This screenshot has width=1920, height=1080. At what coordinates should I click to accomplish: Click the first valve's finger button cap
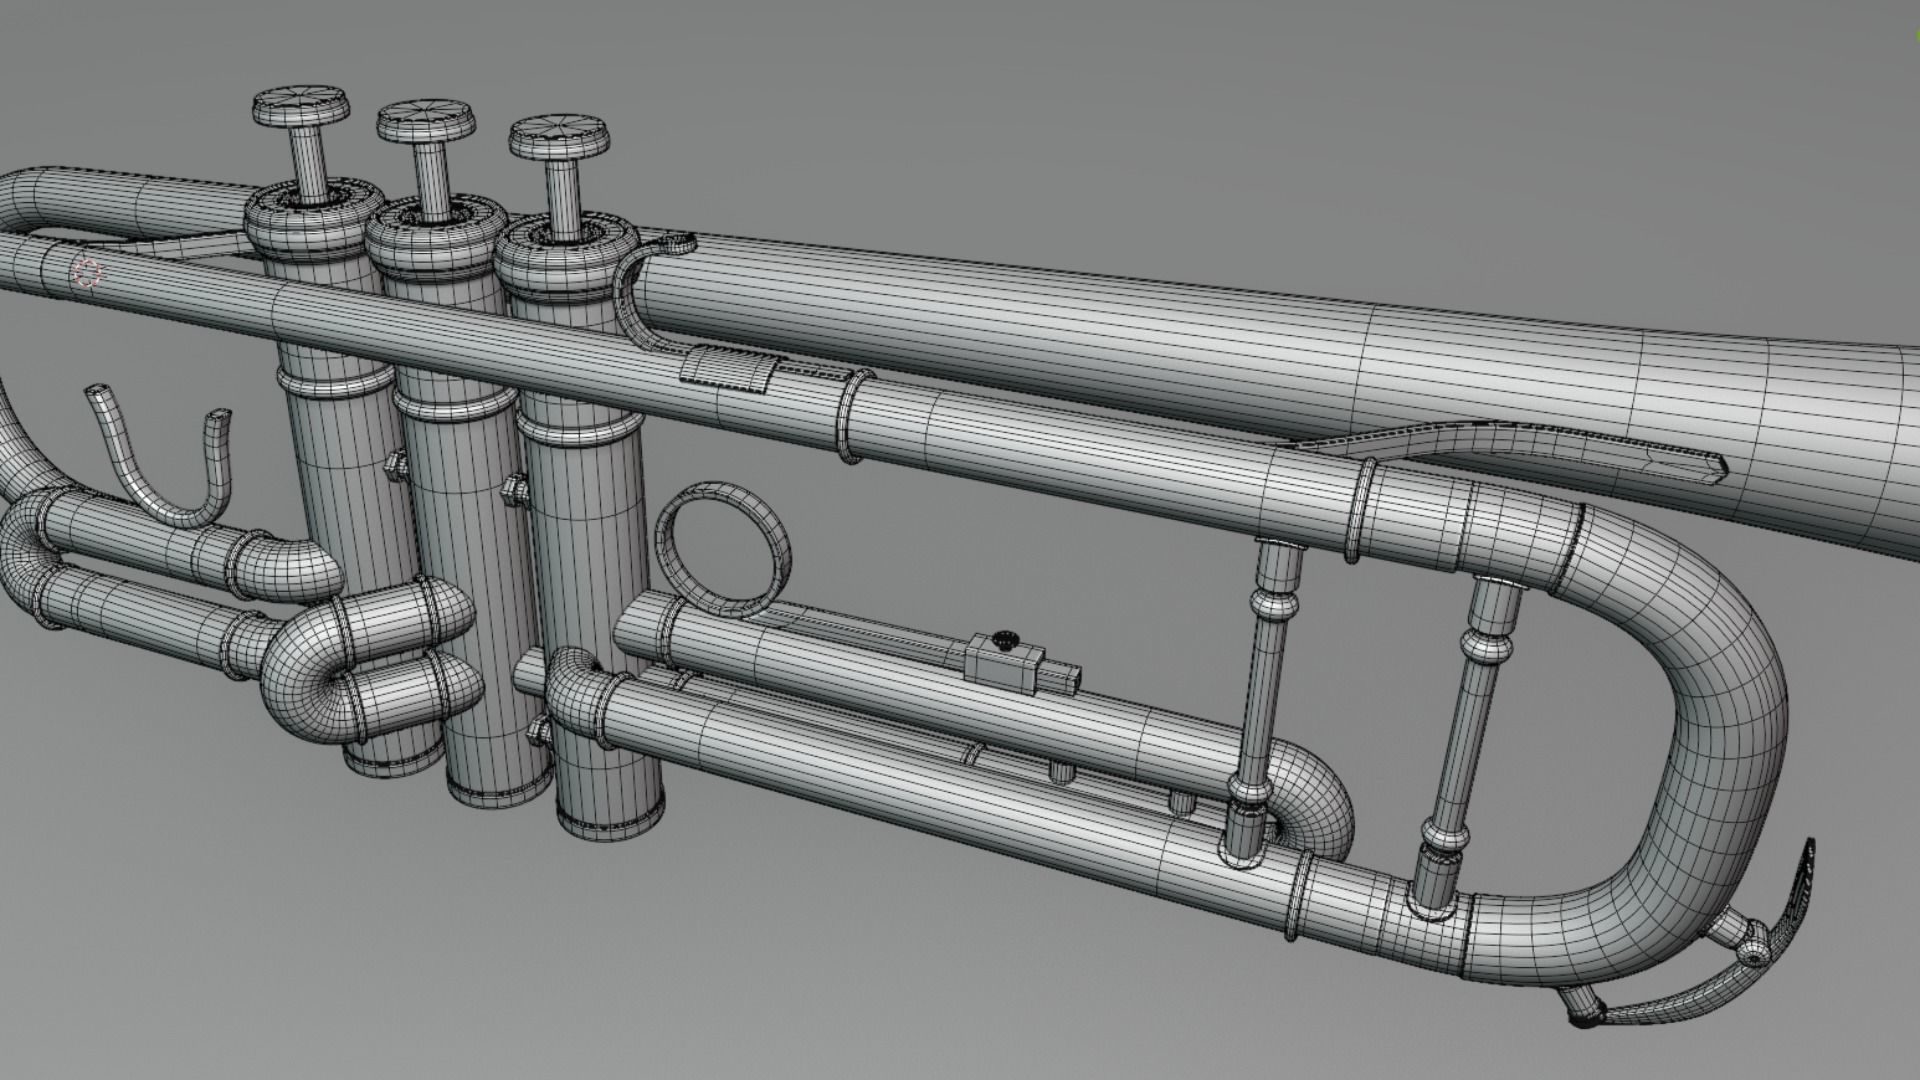(x=301, y=104)
